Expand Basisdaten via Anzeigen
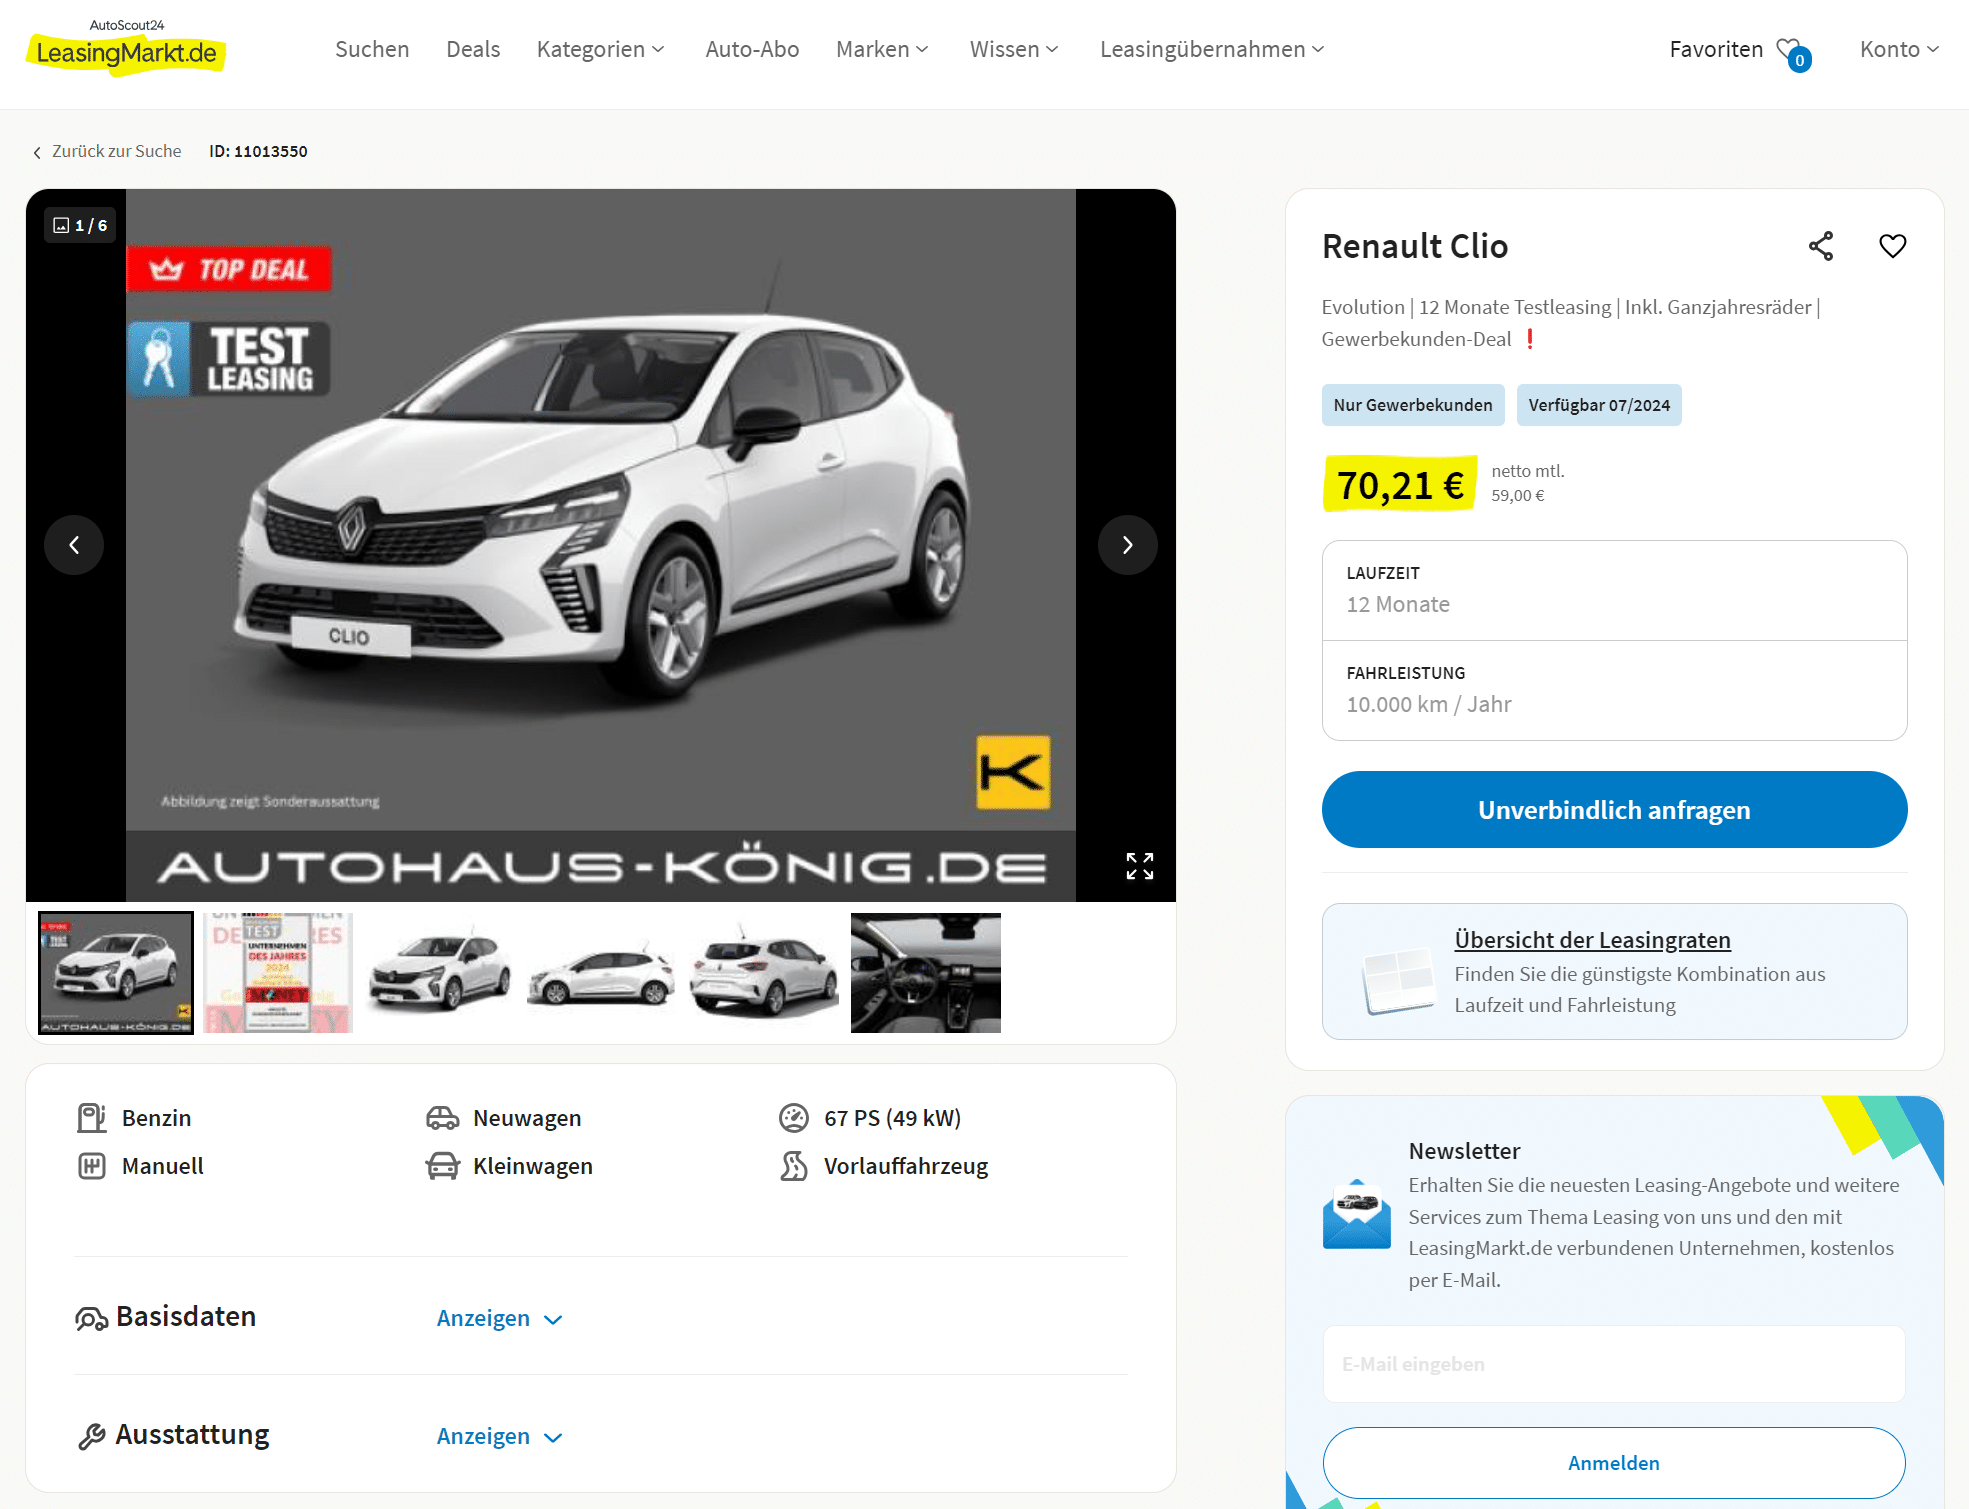1969x1509 pixels. point(499,1319)
